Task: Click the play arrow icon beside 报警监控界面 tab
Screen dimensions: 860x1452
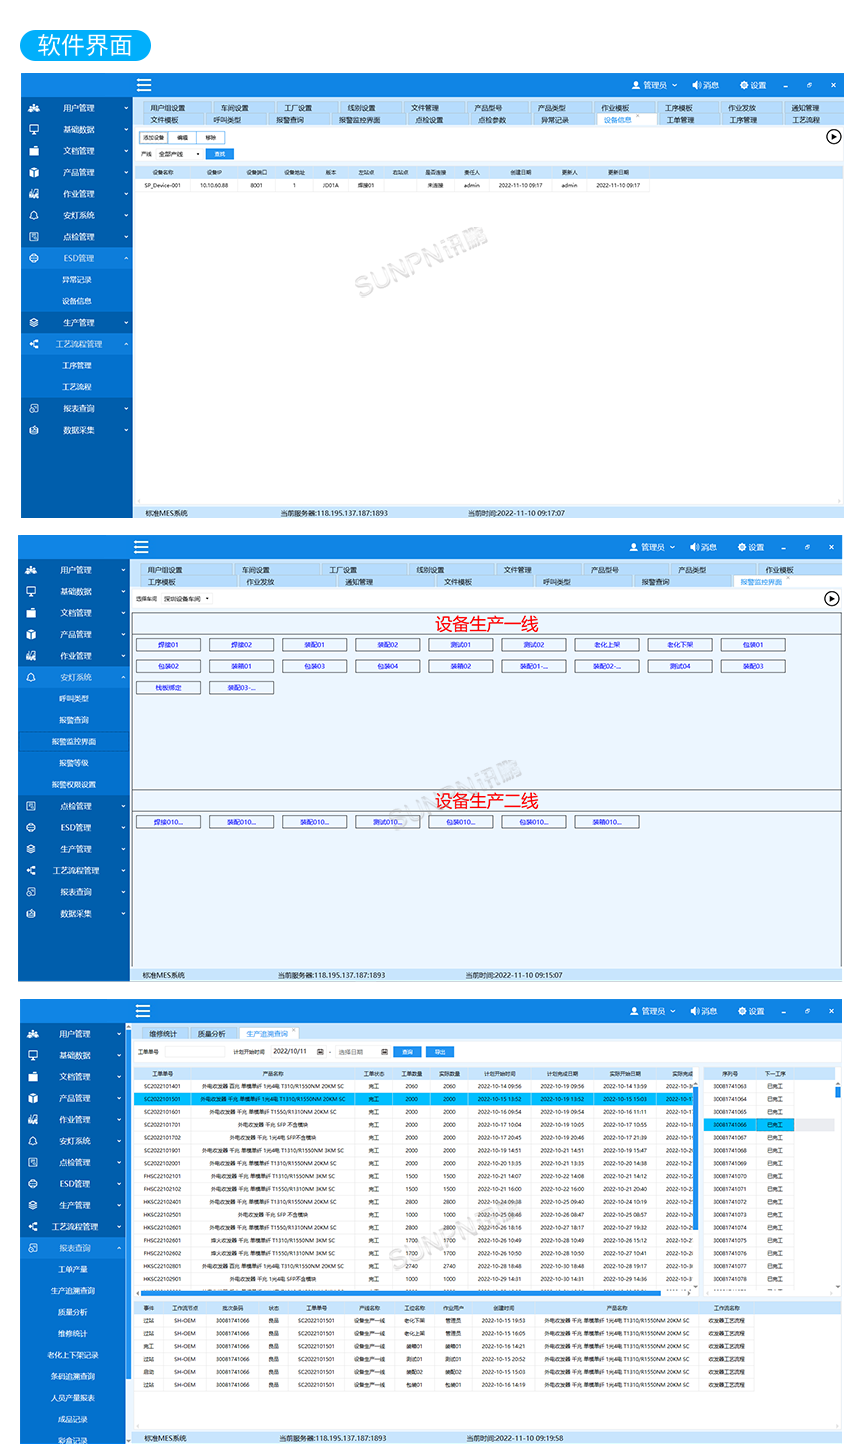Action: (831, 599)
